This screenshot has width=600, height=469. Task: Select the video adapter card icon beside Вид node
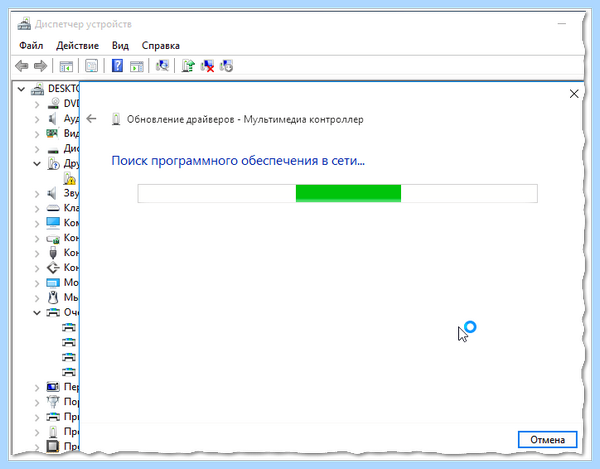point(52,134)
